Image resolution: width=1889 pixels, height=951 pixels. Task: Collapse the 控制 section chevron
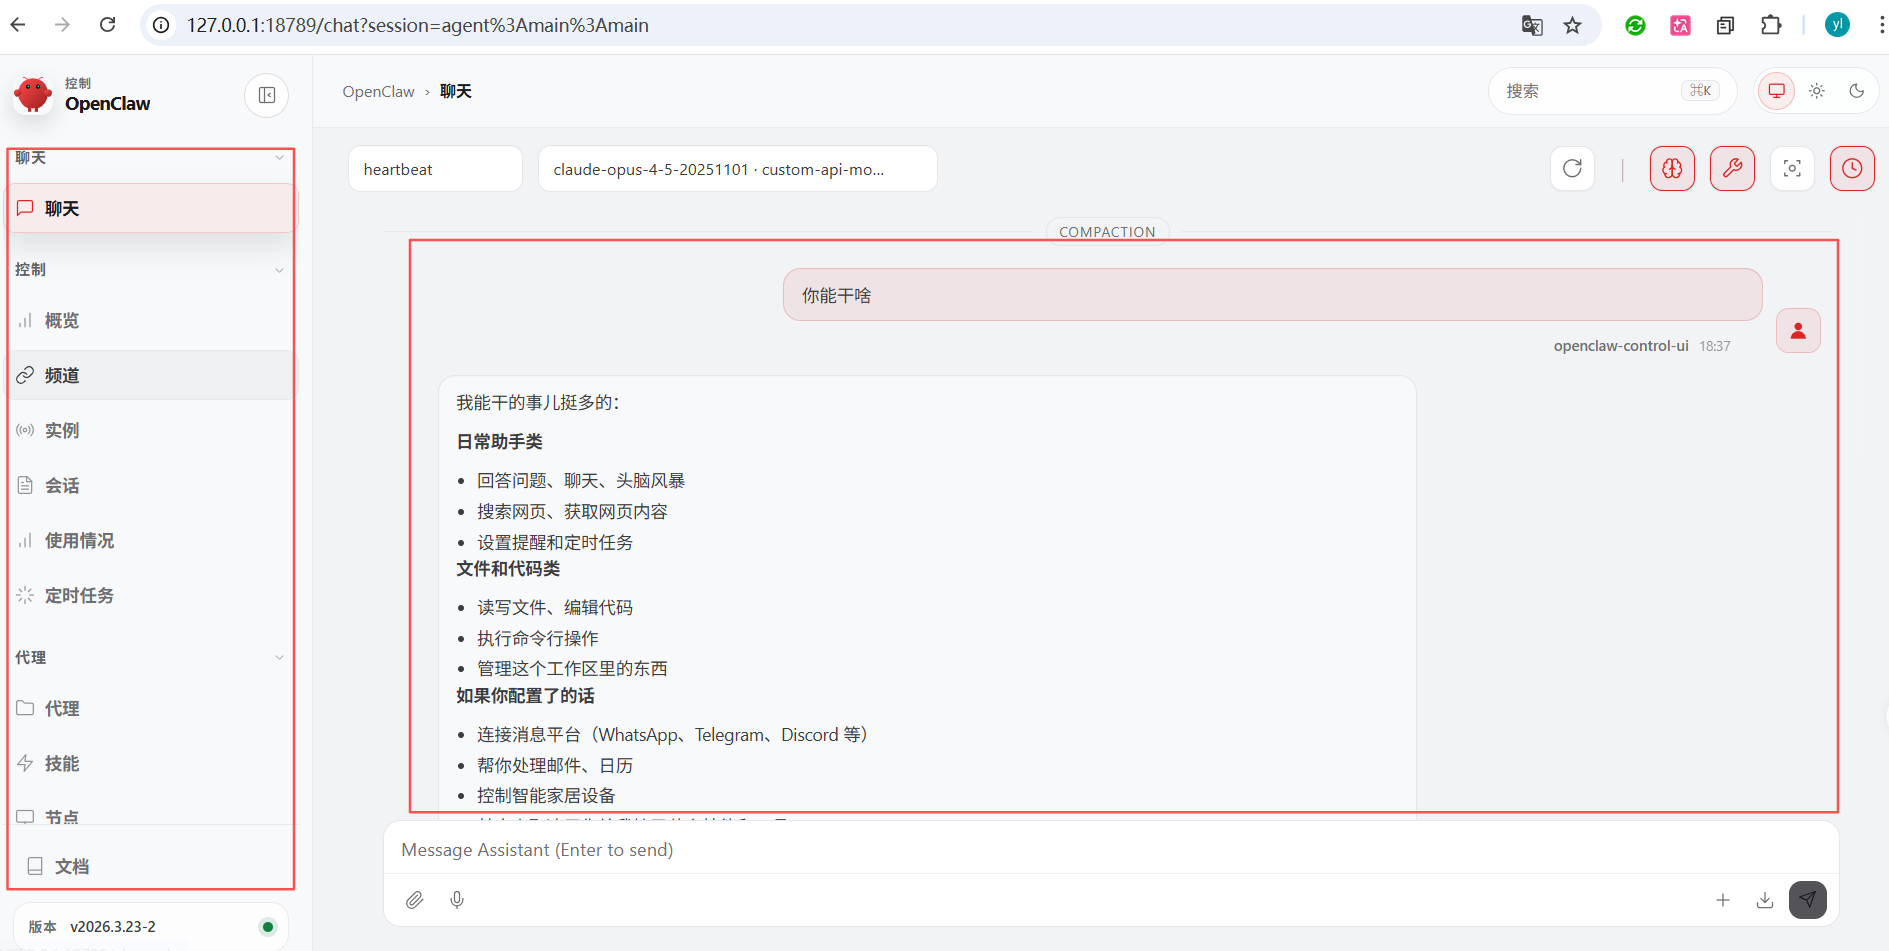279,269
